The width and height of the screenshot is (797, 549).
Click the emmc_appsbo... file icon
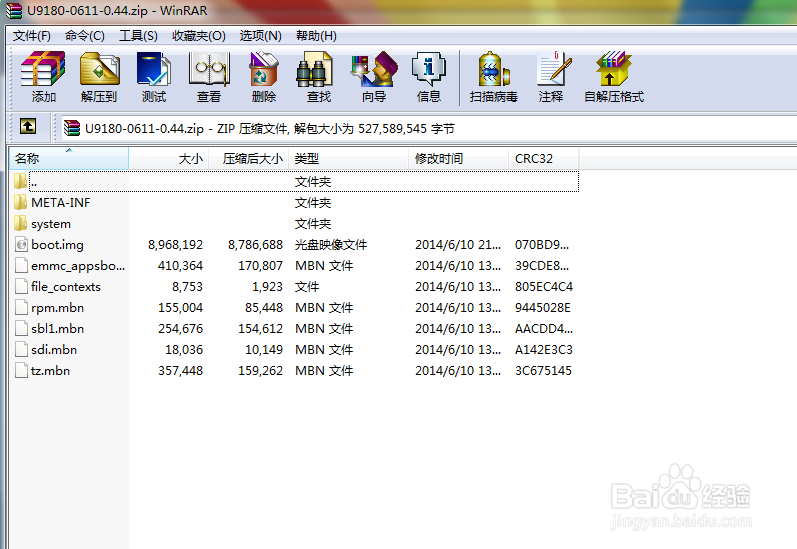click(x=21, y=265)
